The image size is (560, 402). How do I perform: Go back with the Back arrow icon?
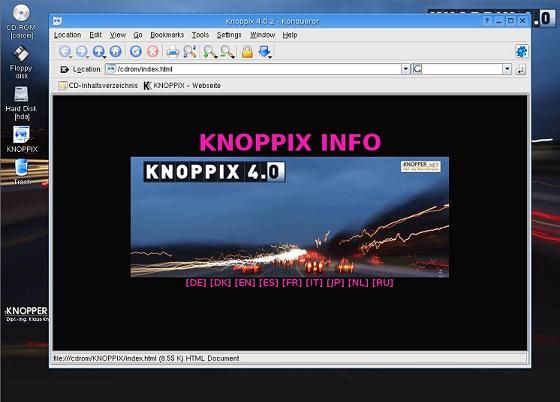(x=65, y=51)
